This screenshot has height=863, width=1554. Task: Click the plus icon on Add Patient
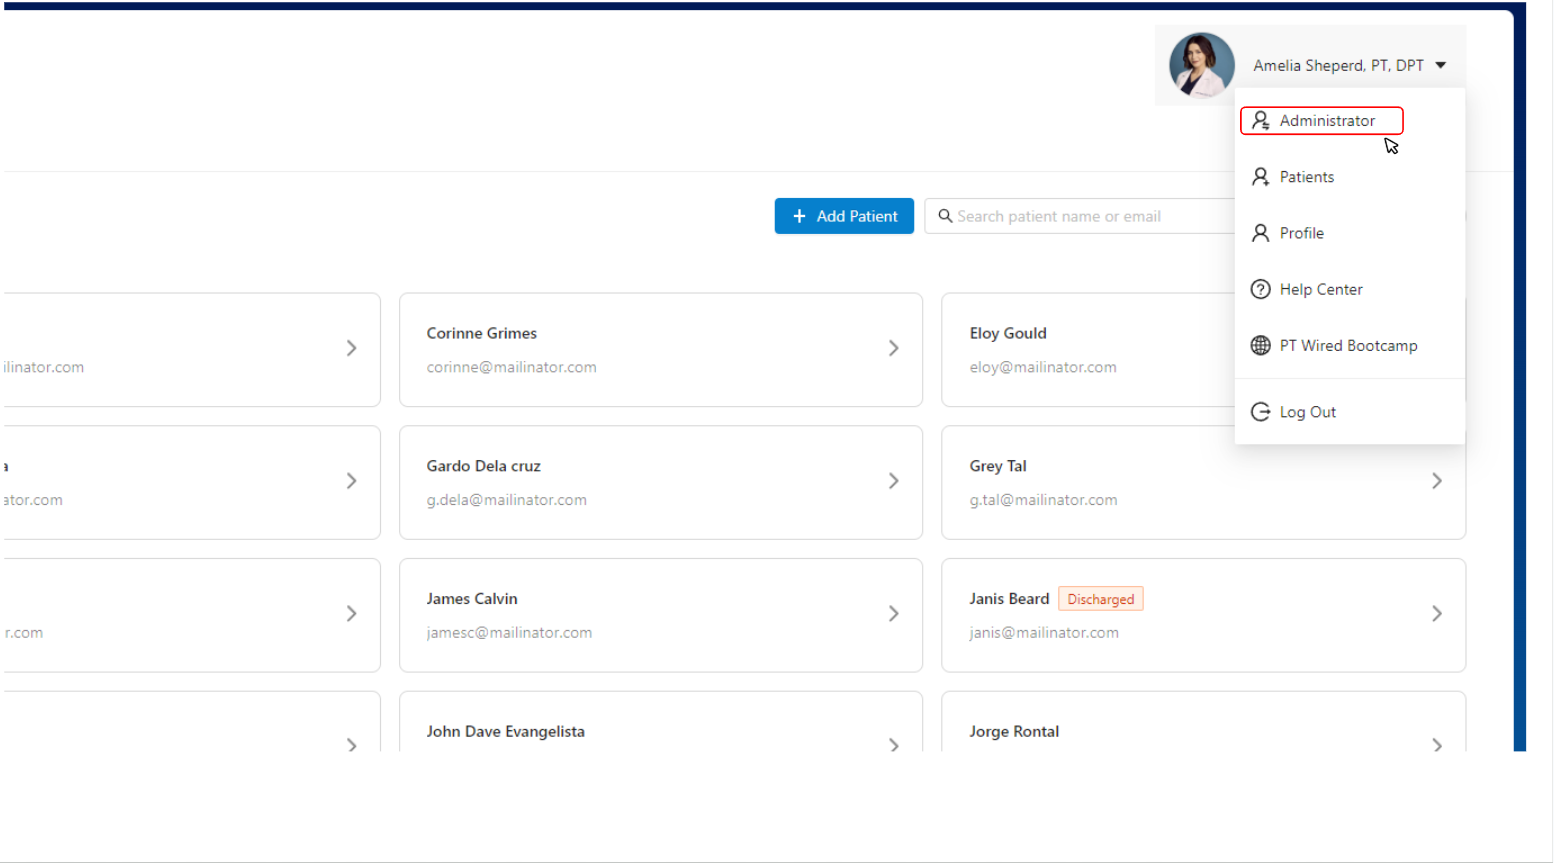799,216
